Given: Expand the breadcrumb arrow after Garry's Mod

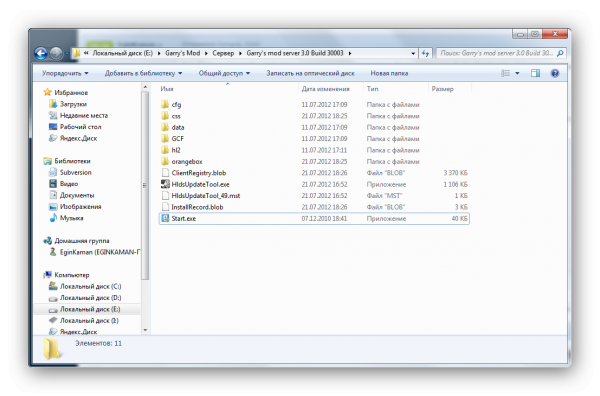Looking at the screenshot, I should pos(206,53).
